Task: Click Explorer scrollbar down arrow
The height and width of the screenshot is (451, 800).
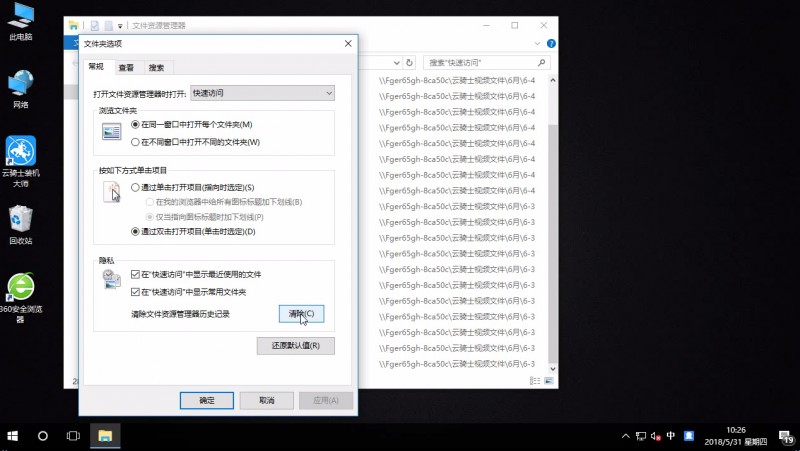Action: (553, 369)
